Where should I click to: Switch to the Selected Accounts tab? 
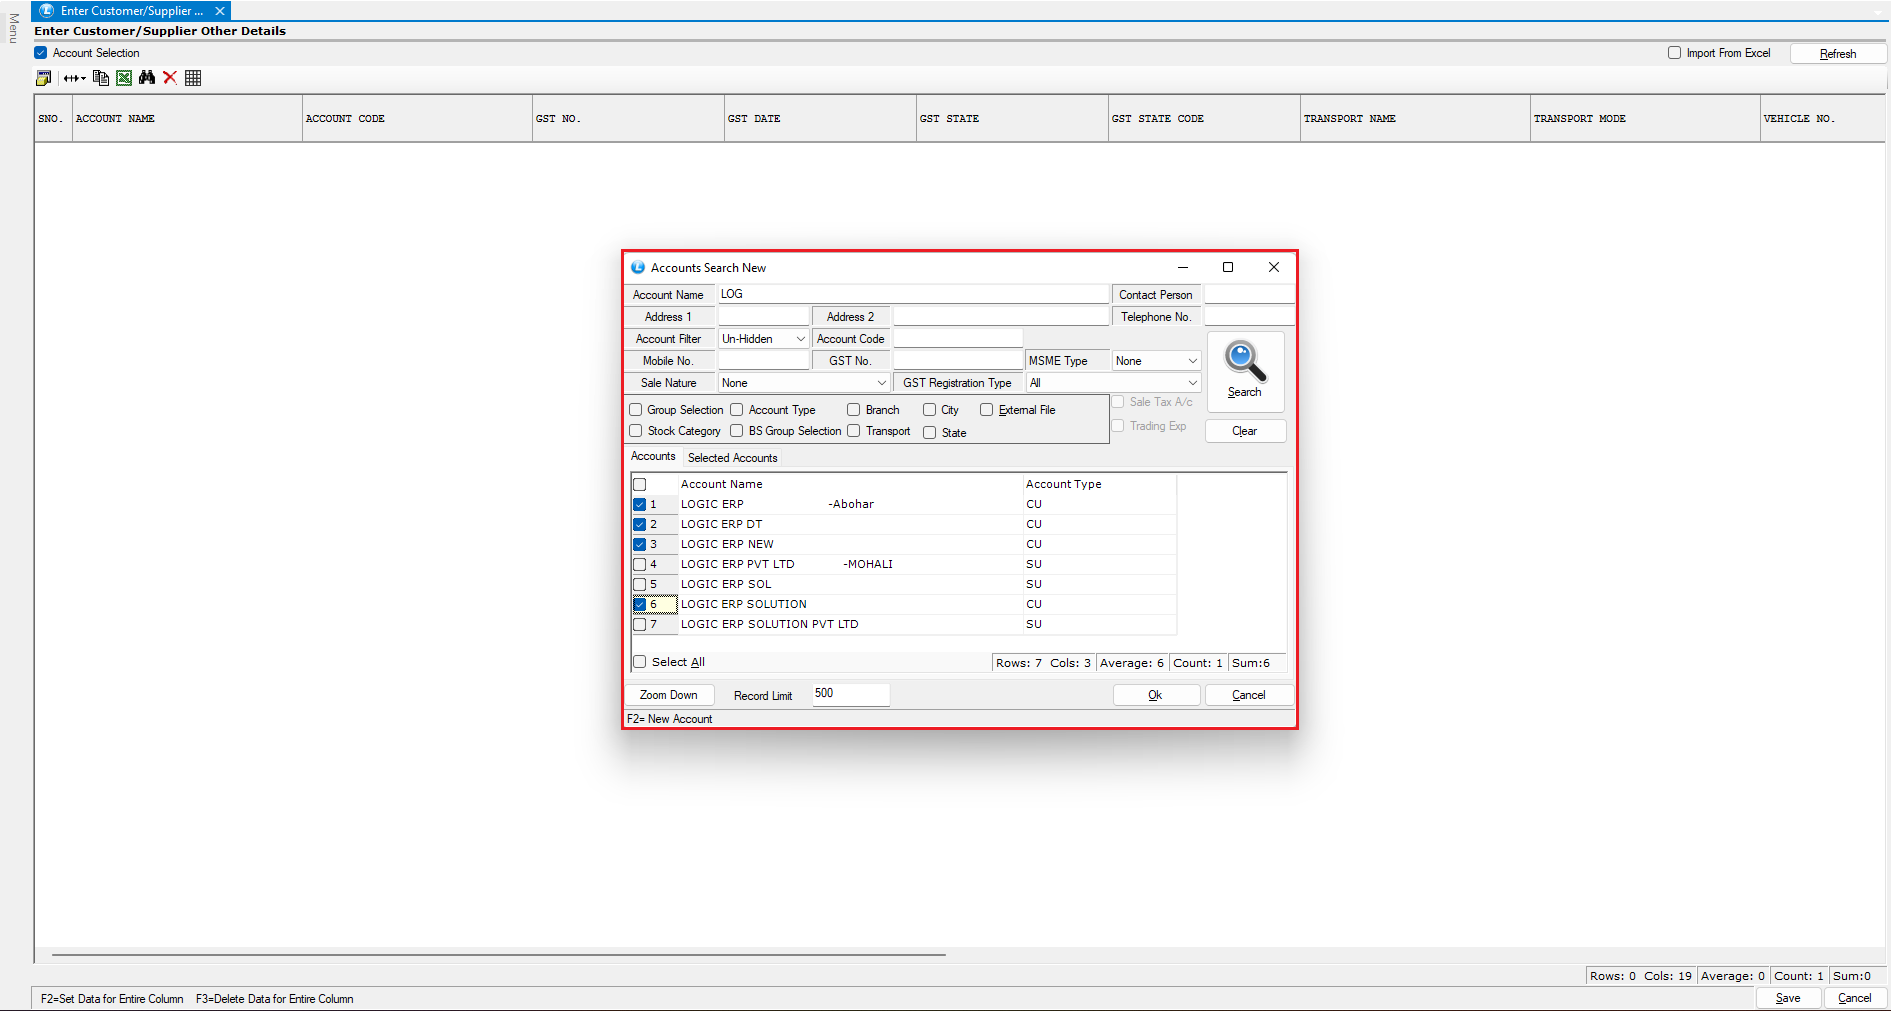pos(732,458)
